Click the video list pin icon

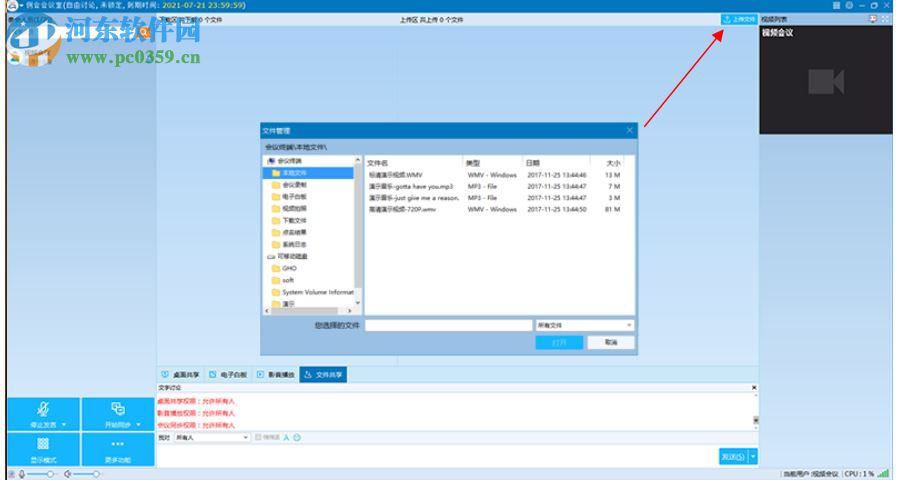click(873, 19)
